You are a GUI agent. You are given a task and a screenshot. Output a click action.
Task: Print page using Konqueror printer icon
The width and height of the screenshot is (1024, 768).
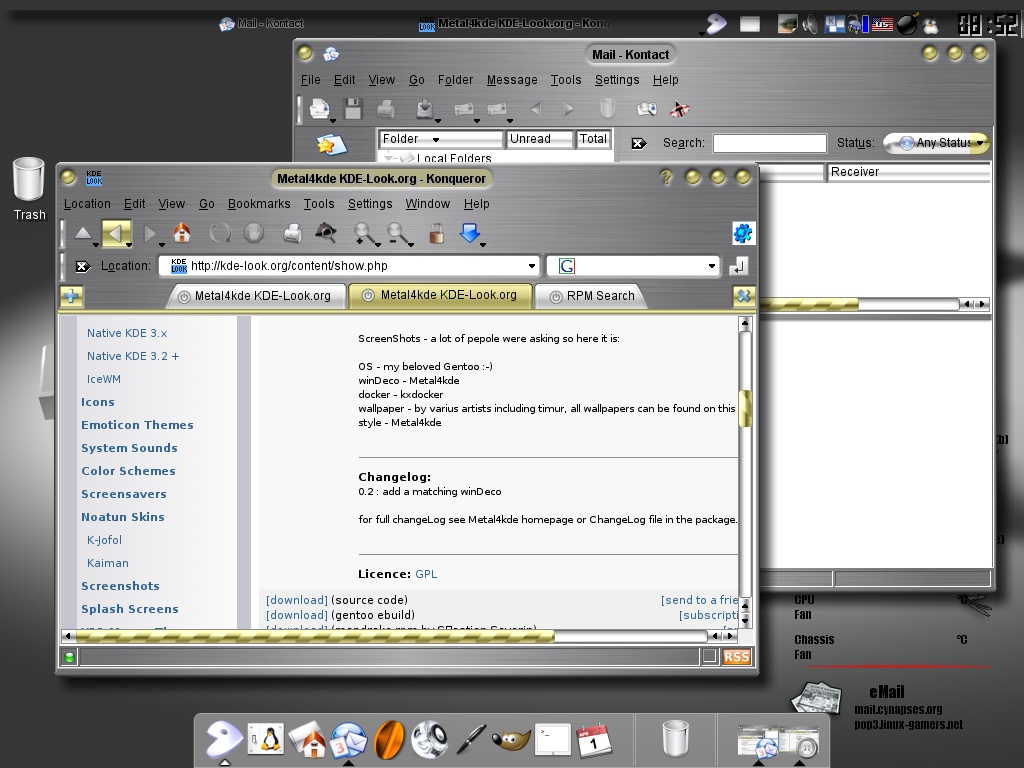point(292,233)
